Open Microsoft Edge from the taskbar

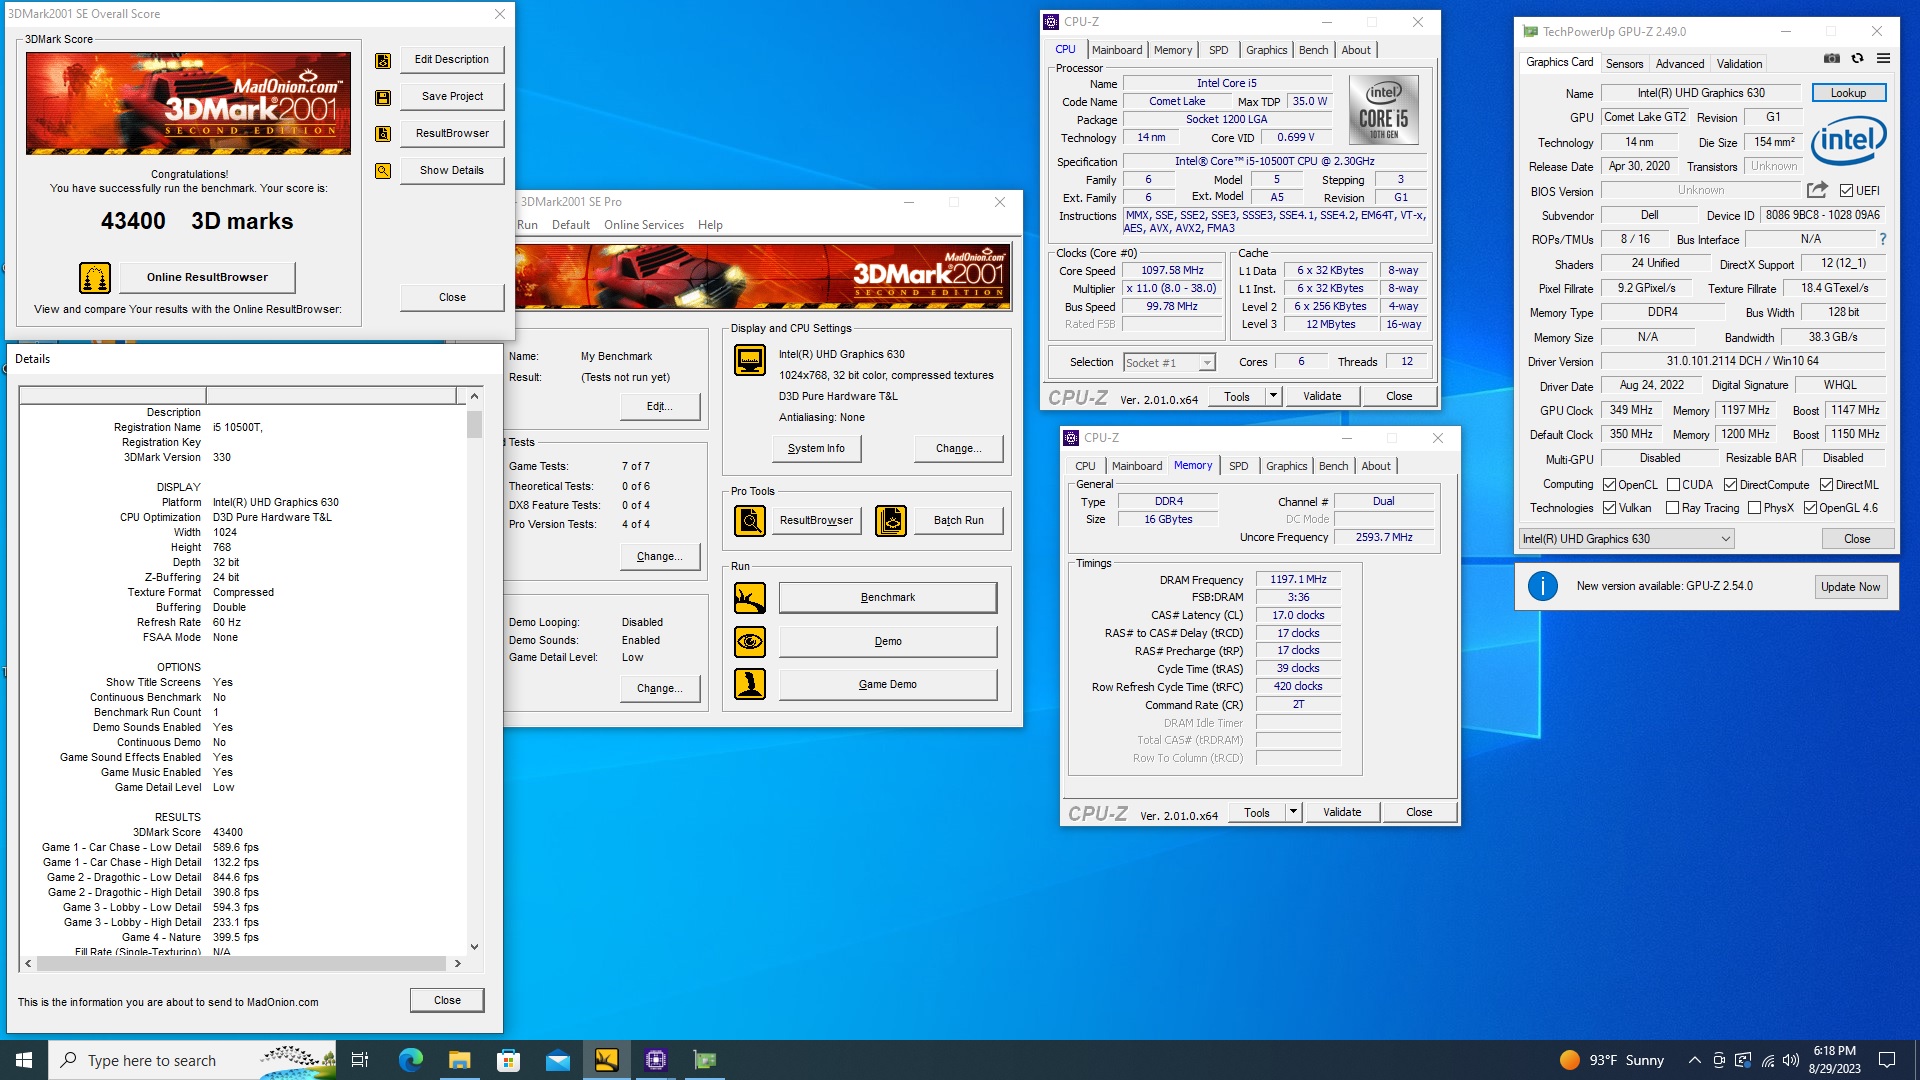pos(410,1060)
